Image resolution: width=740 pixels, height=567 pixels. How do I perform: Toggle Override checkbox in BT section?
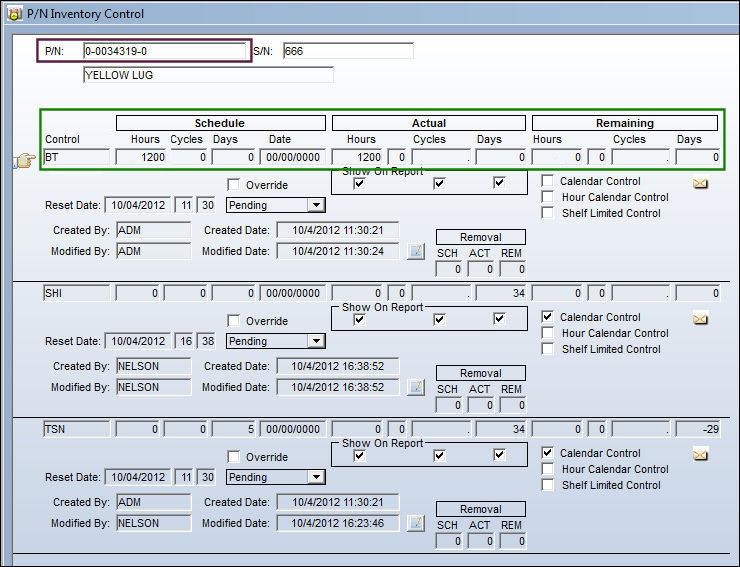[x=233, y=185]
